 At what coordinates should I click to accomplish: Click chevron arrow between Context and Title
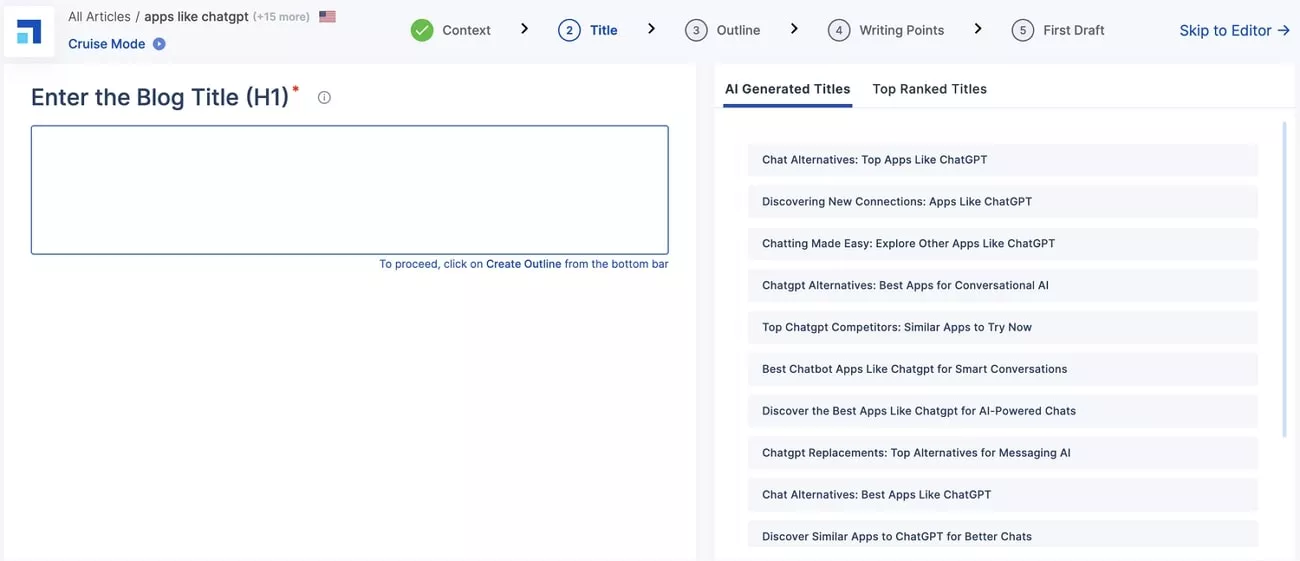tap(524, 29)
